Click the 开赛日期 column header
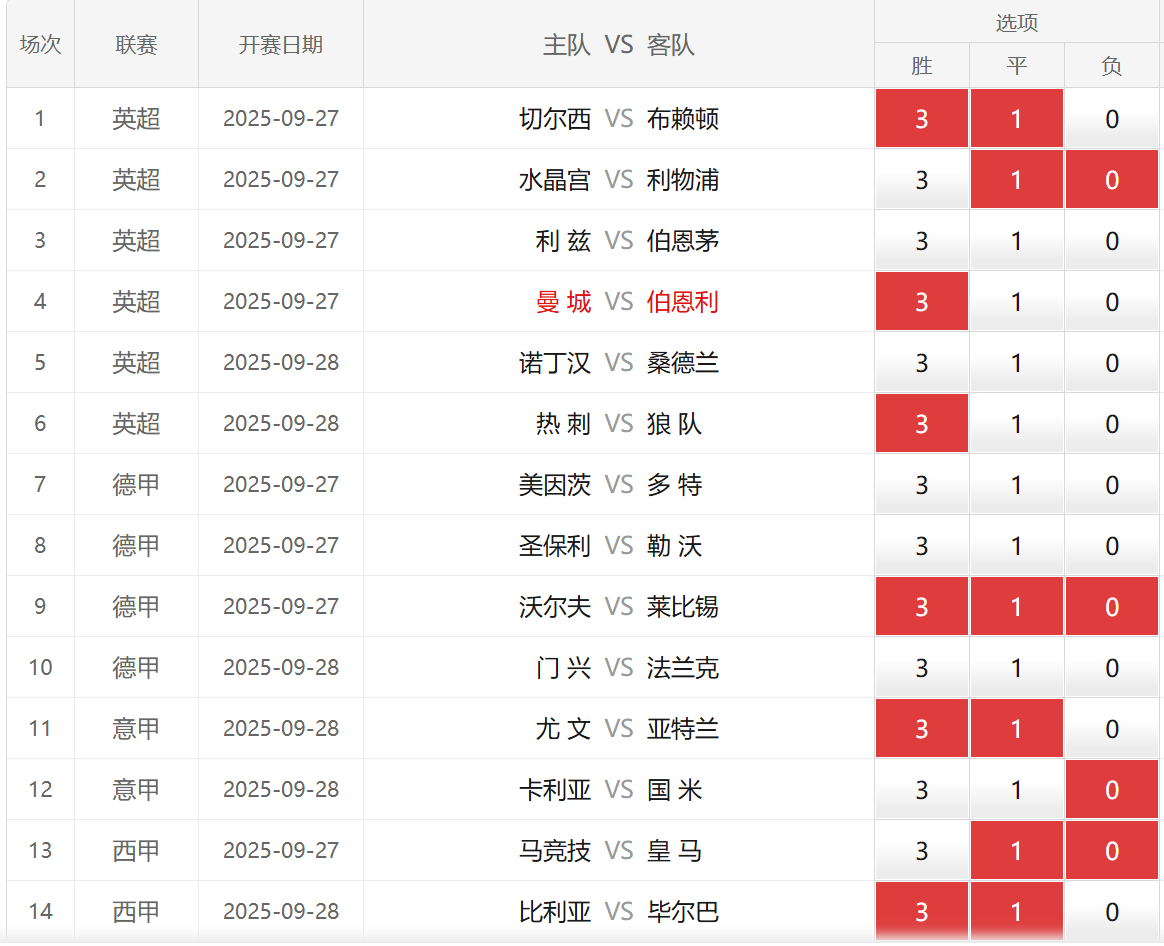Image resolution: width=1164 pixels, height=946 pixels. tap(281, 45)
